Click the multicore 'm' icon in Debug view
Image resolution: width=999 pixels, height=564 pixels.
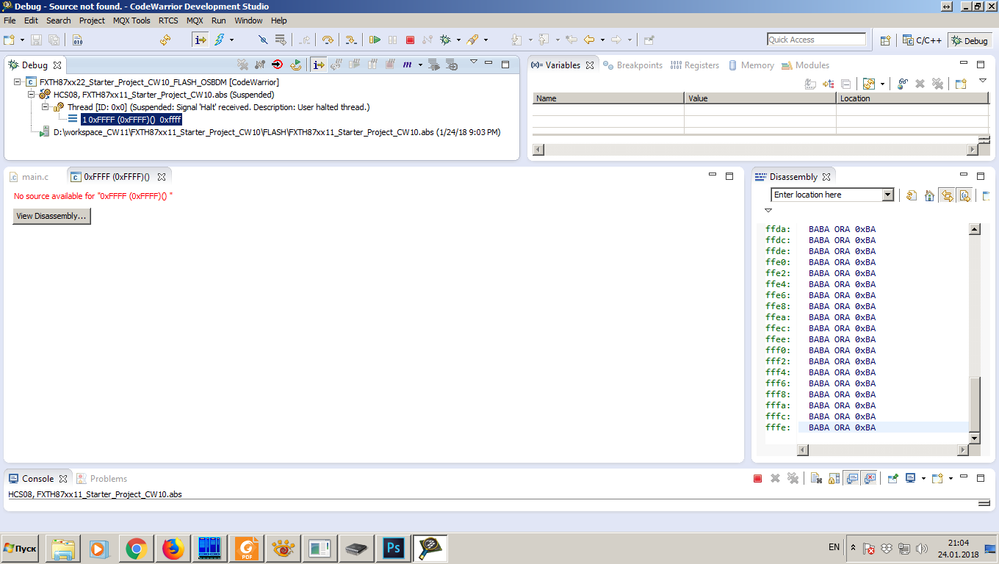pyautogui.click(x=407, y=64)
